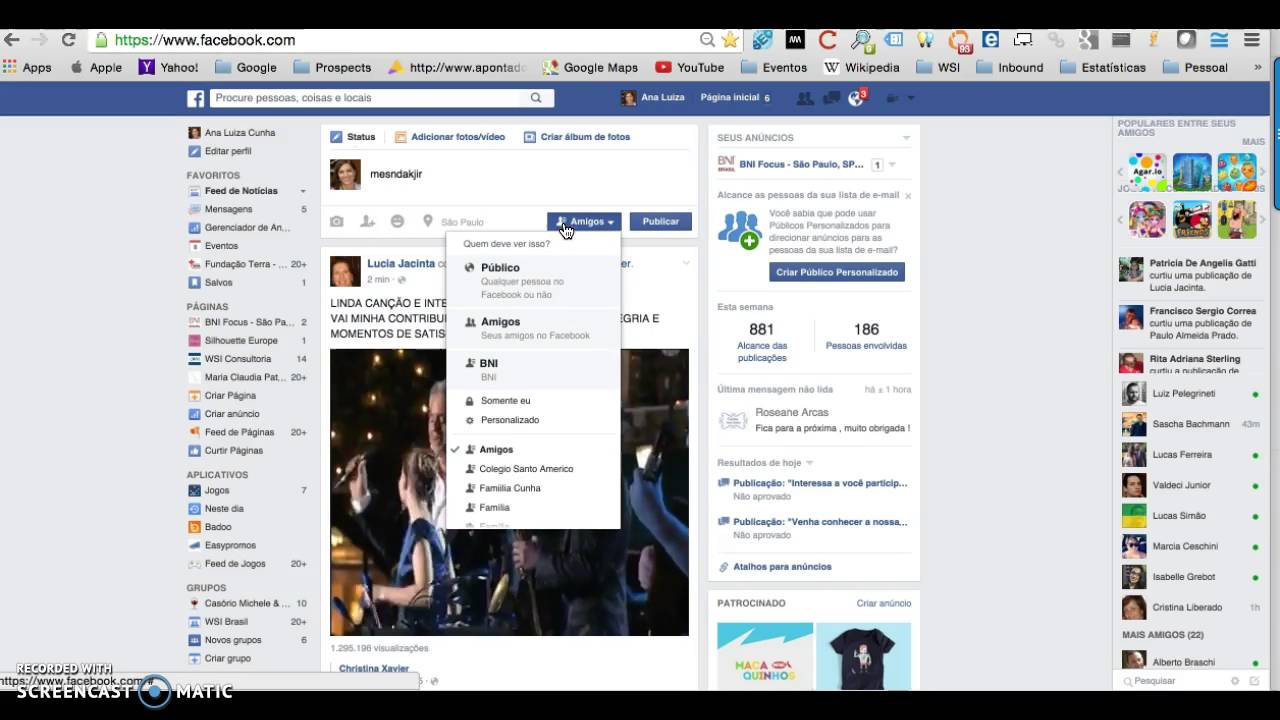Choose Familiia Cunha list in menu
Viewport: 1280px width, 720px height.
click(533, 488)
